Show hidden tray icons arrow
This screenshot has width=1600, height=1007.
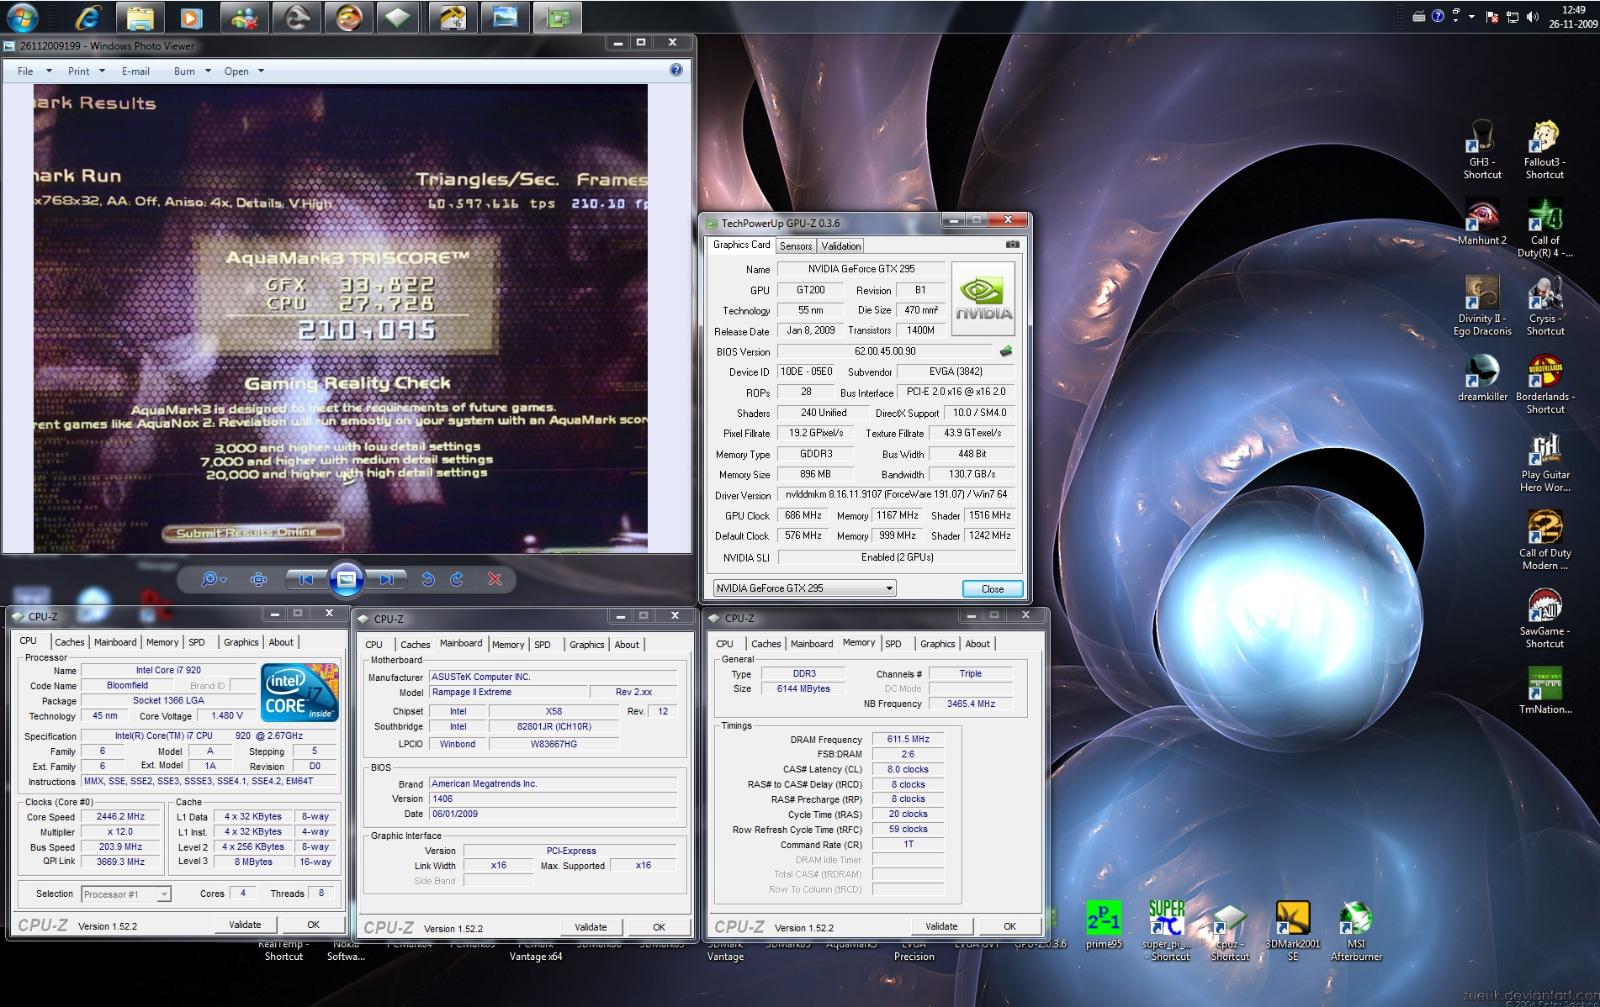coord(1471,16)
